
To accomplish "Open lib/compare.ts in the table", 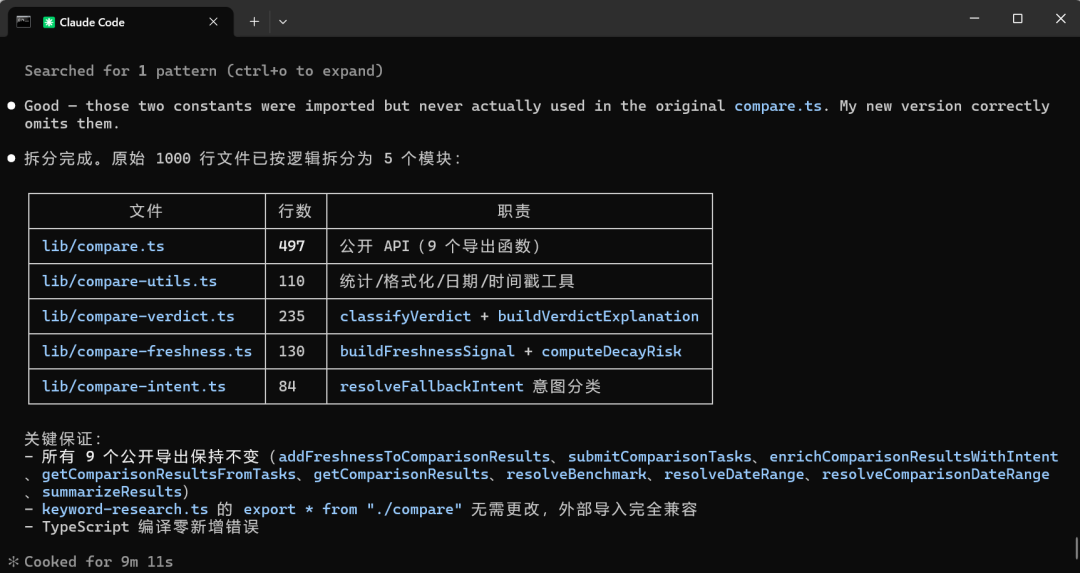I will (103, 246).
